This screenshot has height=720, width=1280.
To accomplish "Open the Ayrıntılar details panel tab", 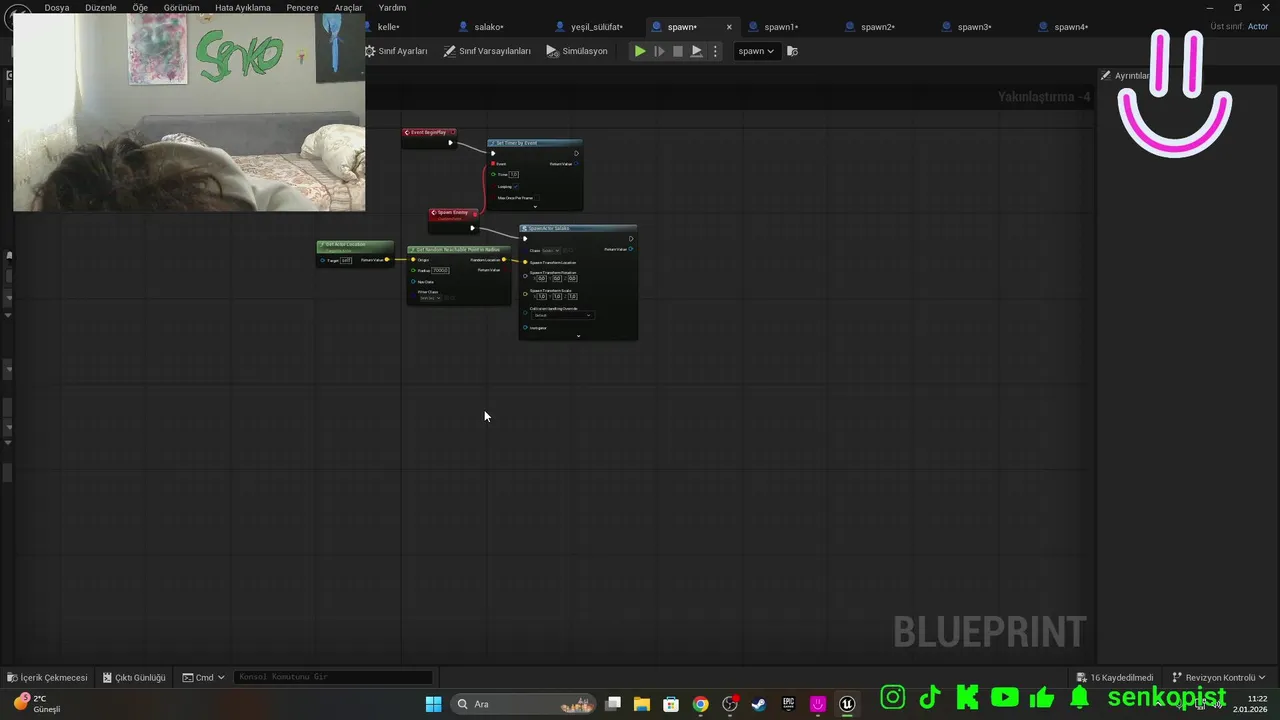I will (1127, 76).
